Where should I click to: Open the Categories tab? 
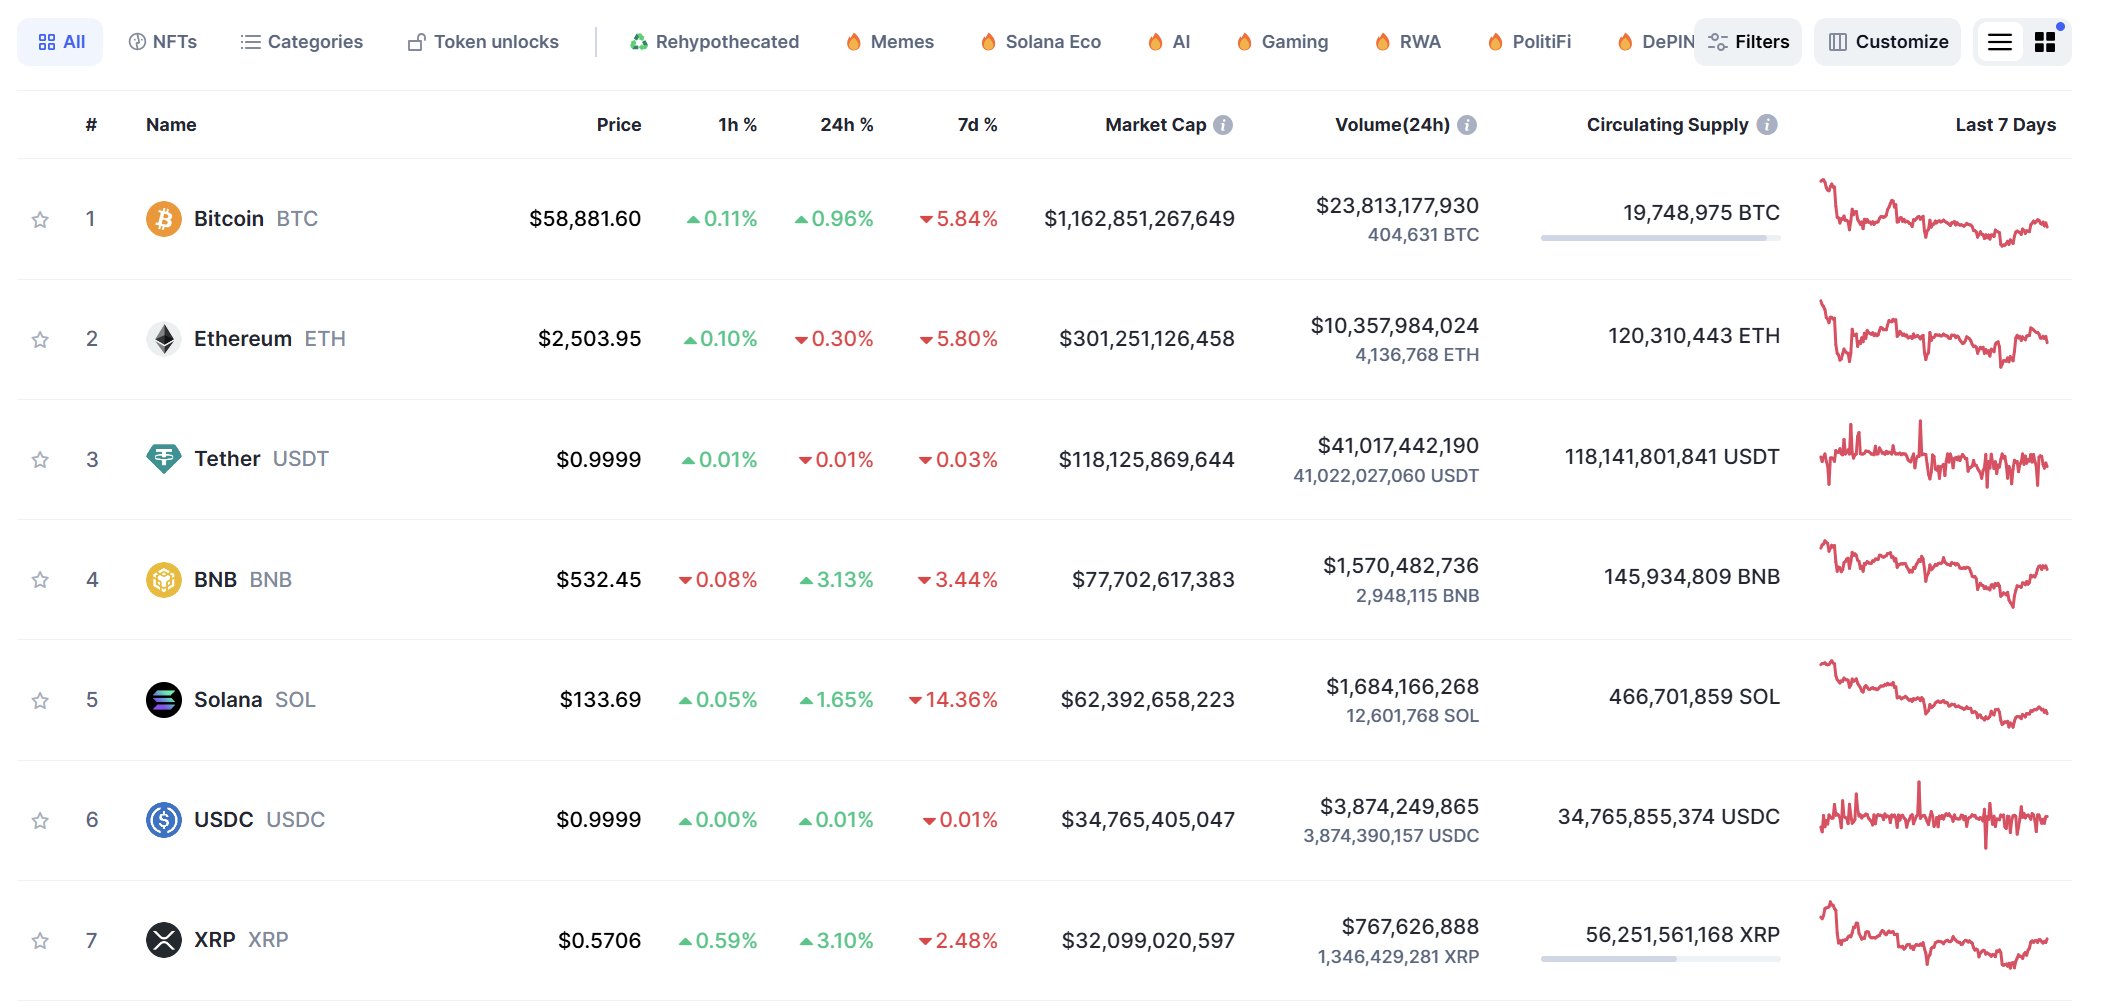302,42
